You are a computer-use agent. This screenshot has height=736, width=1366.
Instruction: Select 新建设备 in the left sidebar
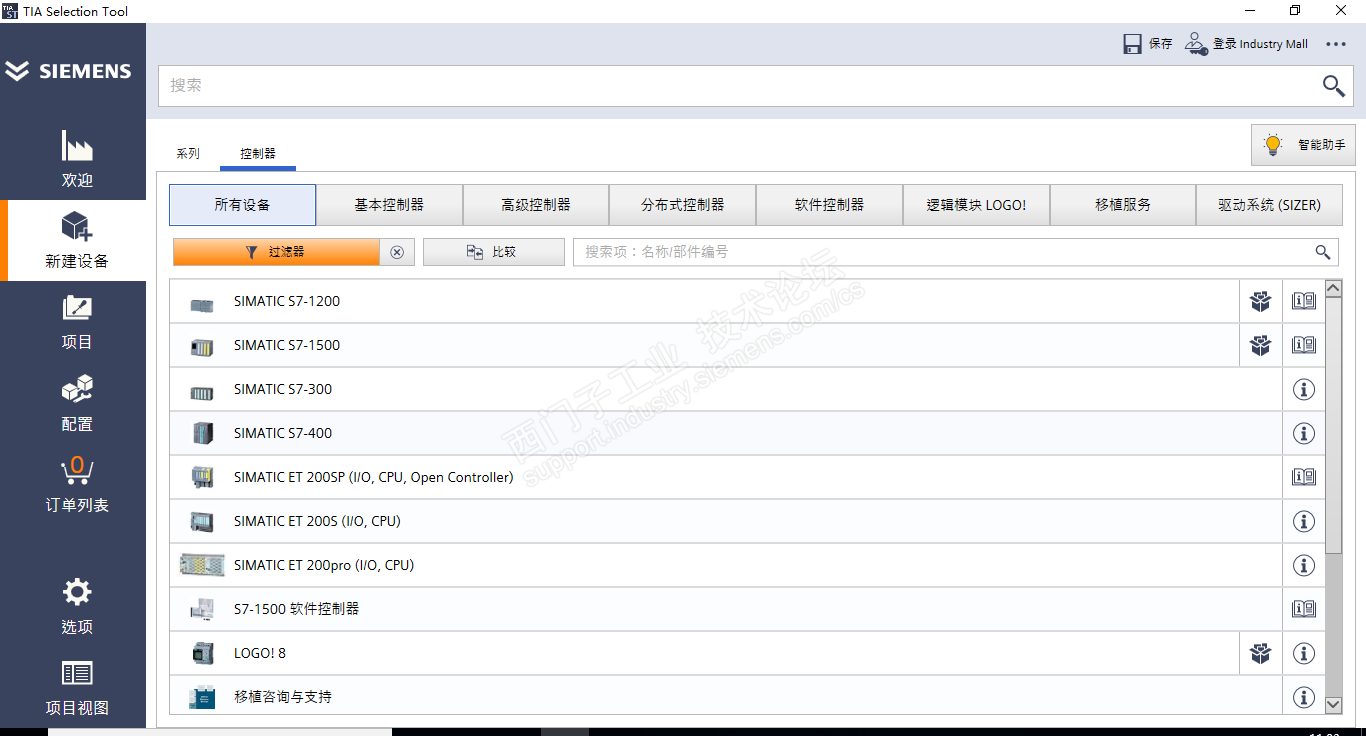click(77, 240)
